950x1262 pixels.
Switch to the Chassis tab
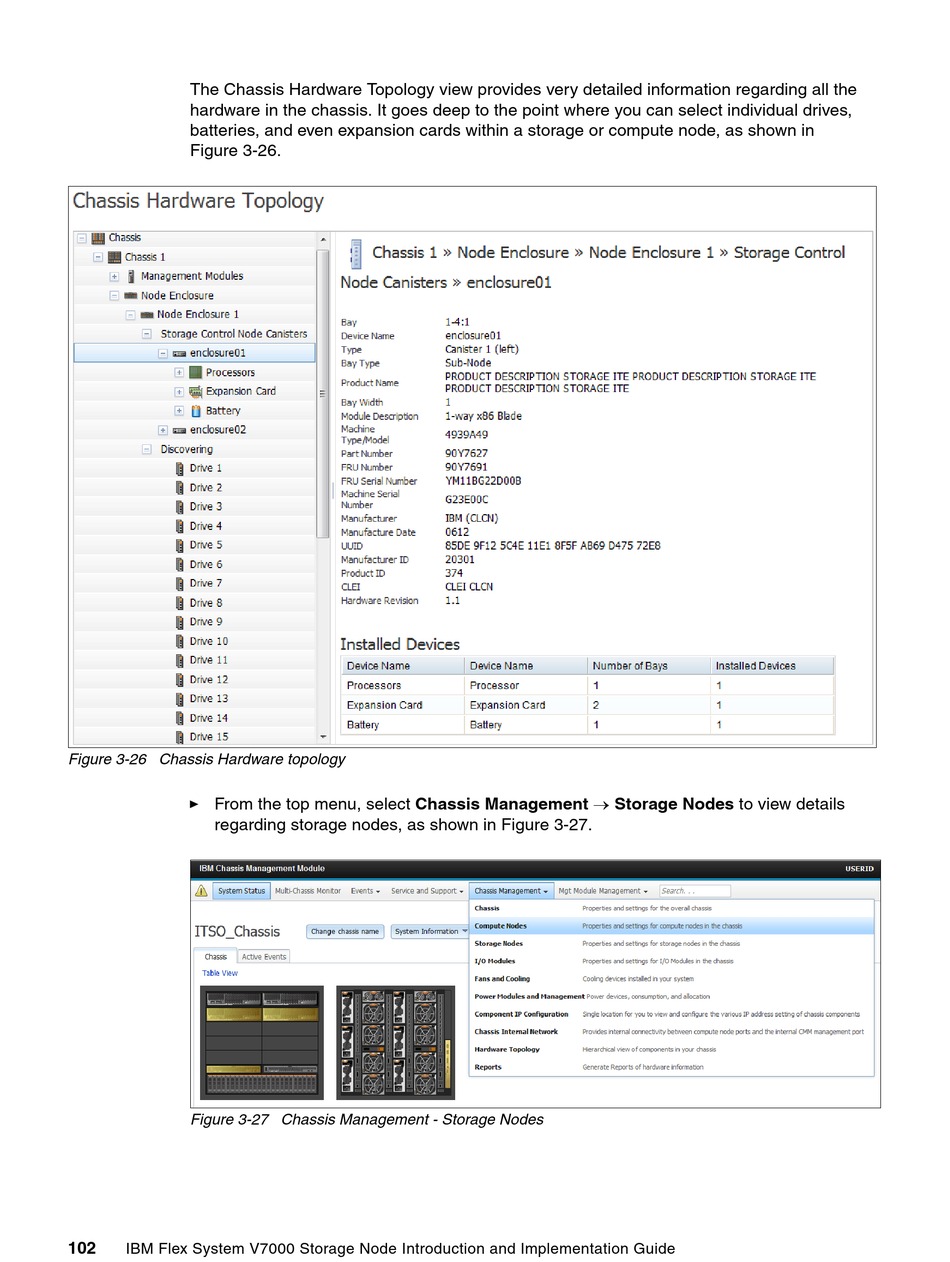point(216,957)
